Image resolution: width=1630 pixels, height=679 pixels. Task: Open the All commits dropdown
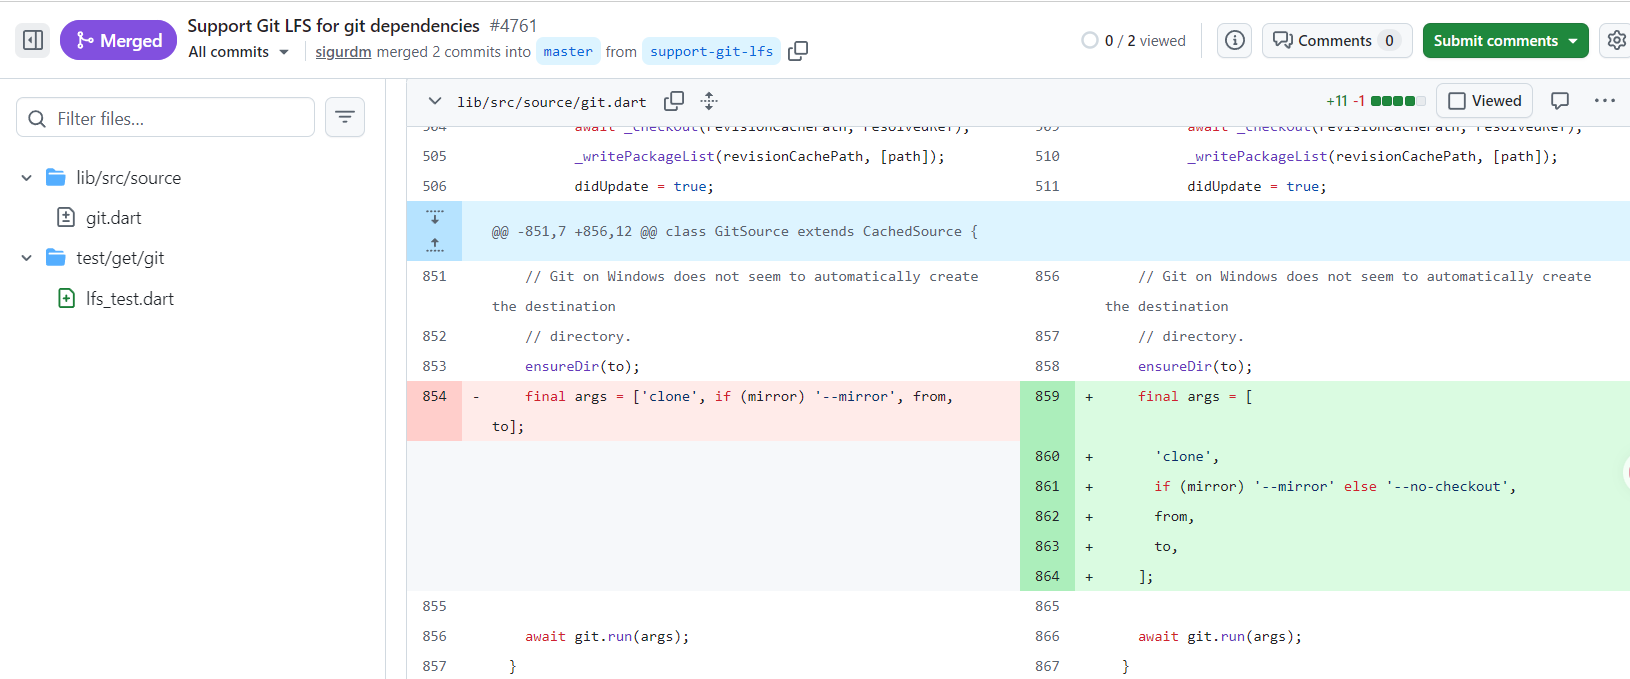[239, 52]
